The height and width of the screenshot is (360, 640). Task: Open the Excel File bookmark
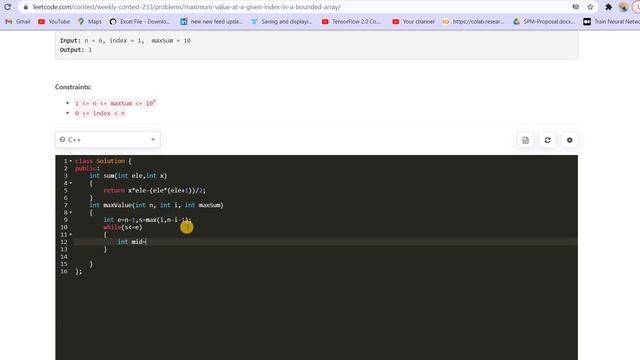click(x=140, y=22)
